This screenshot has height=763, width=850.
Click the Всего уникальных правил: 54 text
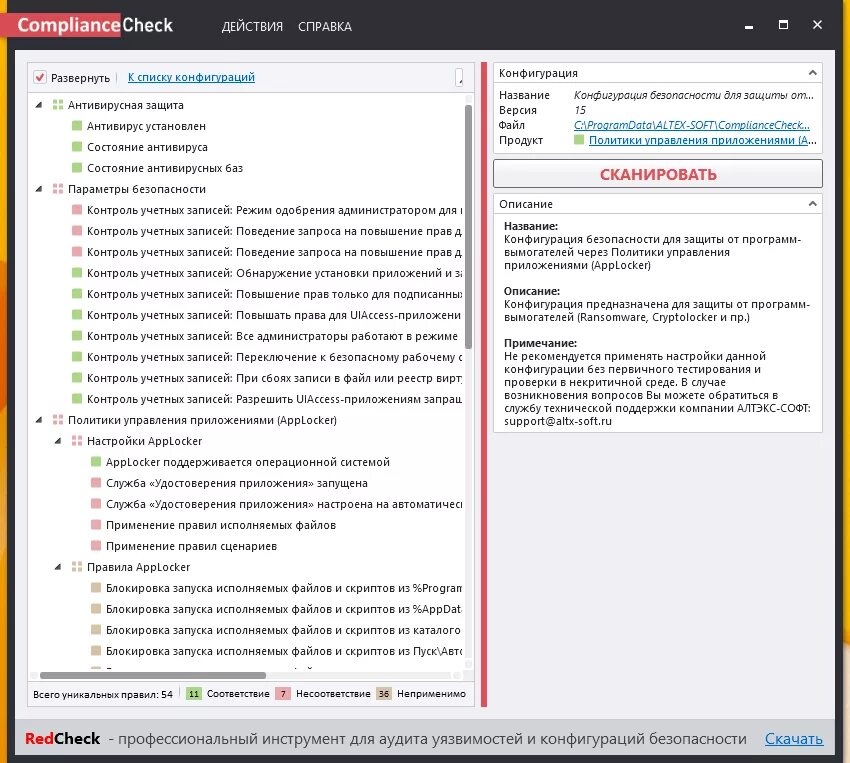103,694
